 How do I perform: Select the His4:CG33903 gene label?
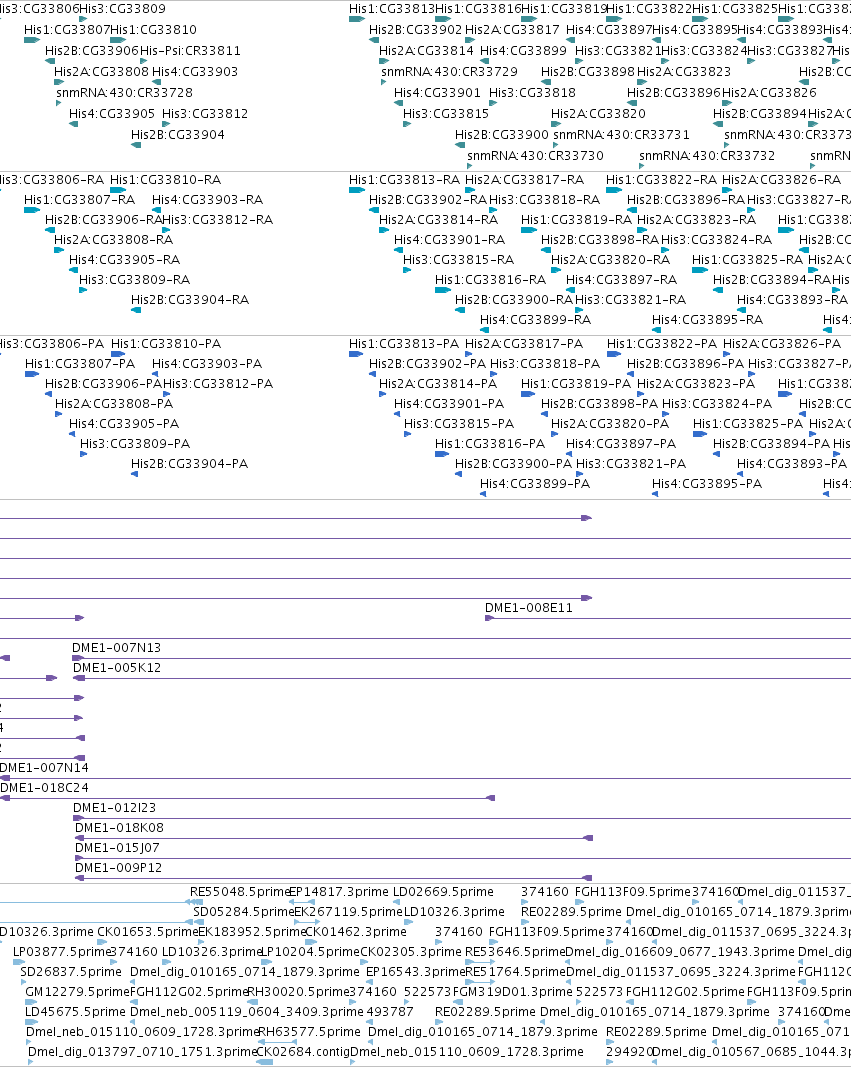(x=195, y=72)
